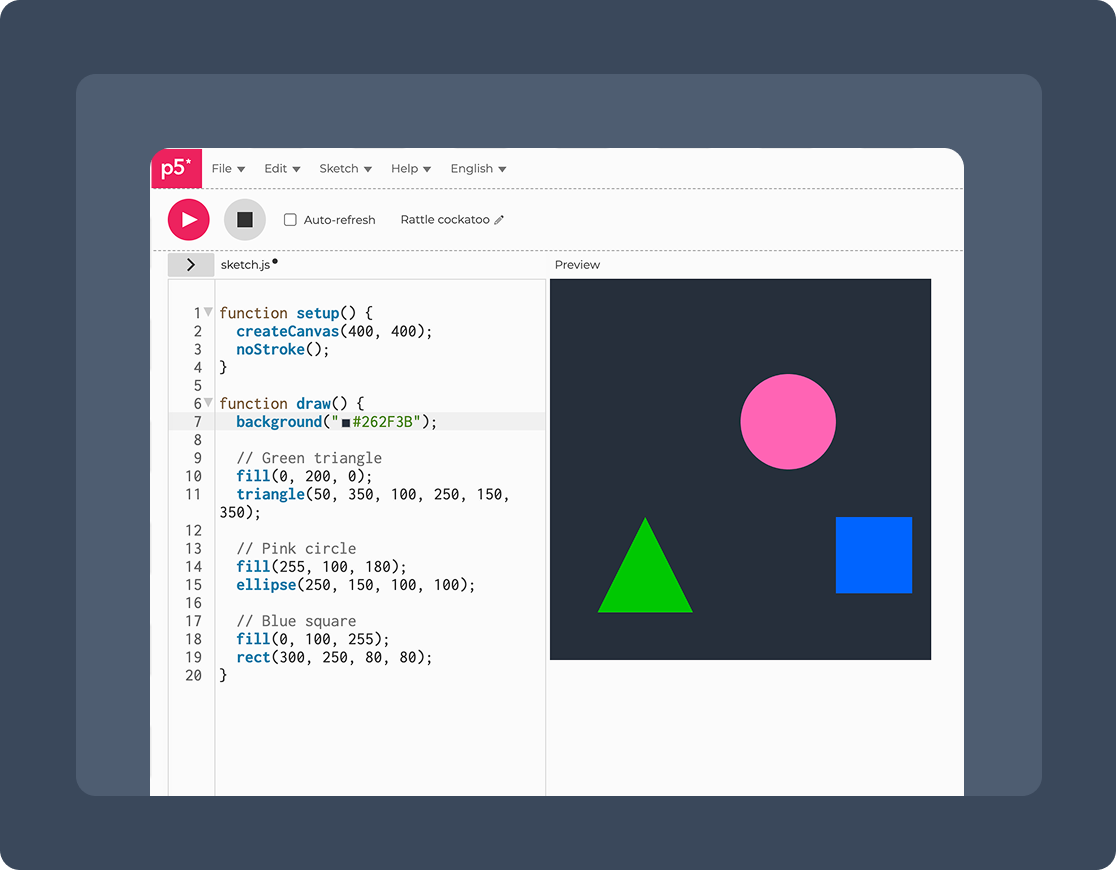Viewport: 1116px width, 870px height.
Task: Click line number 19 in the gutter
Action: 193,658
